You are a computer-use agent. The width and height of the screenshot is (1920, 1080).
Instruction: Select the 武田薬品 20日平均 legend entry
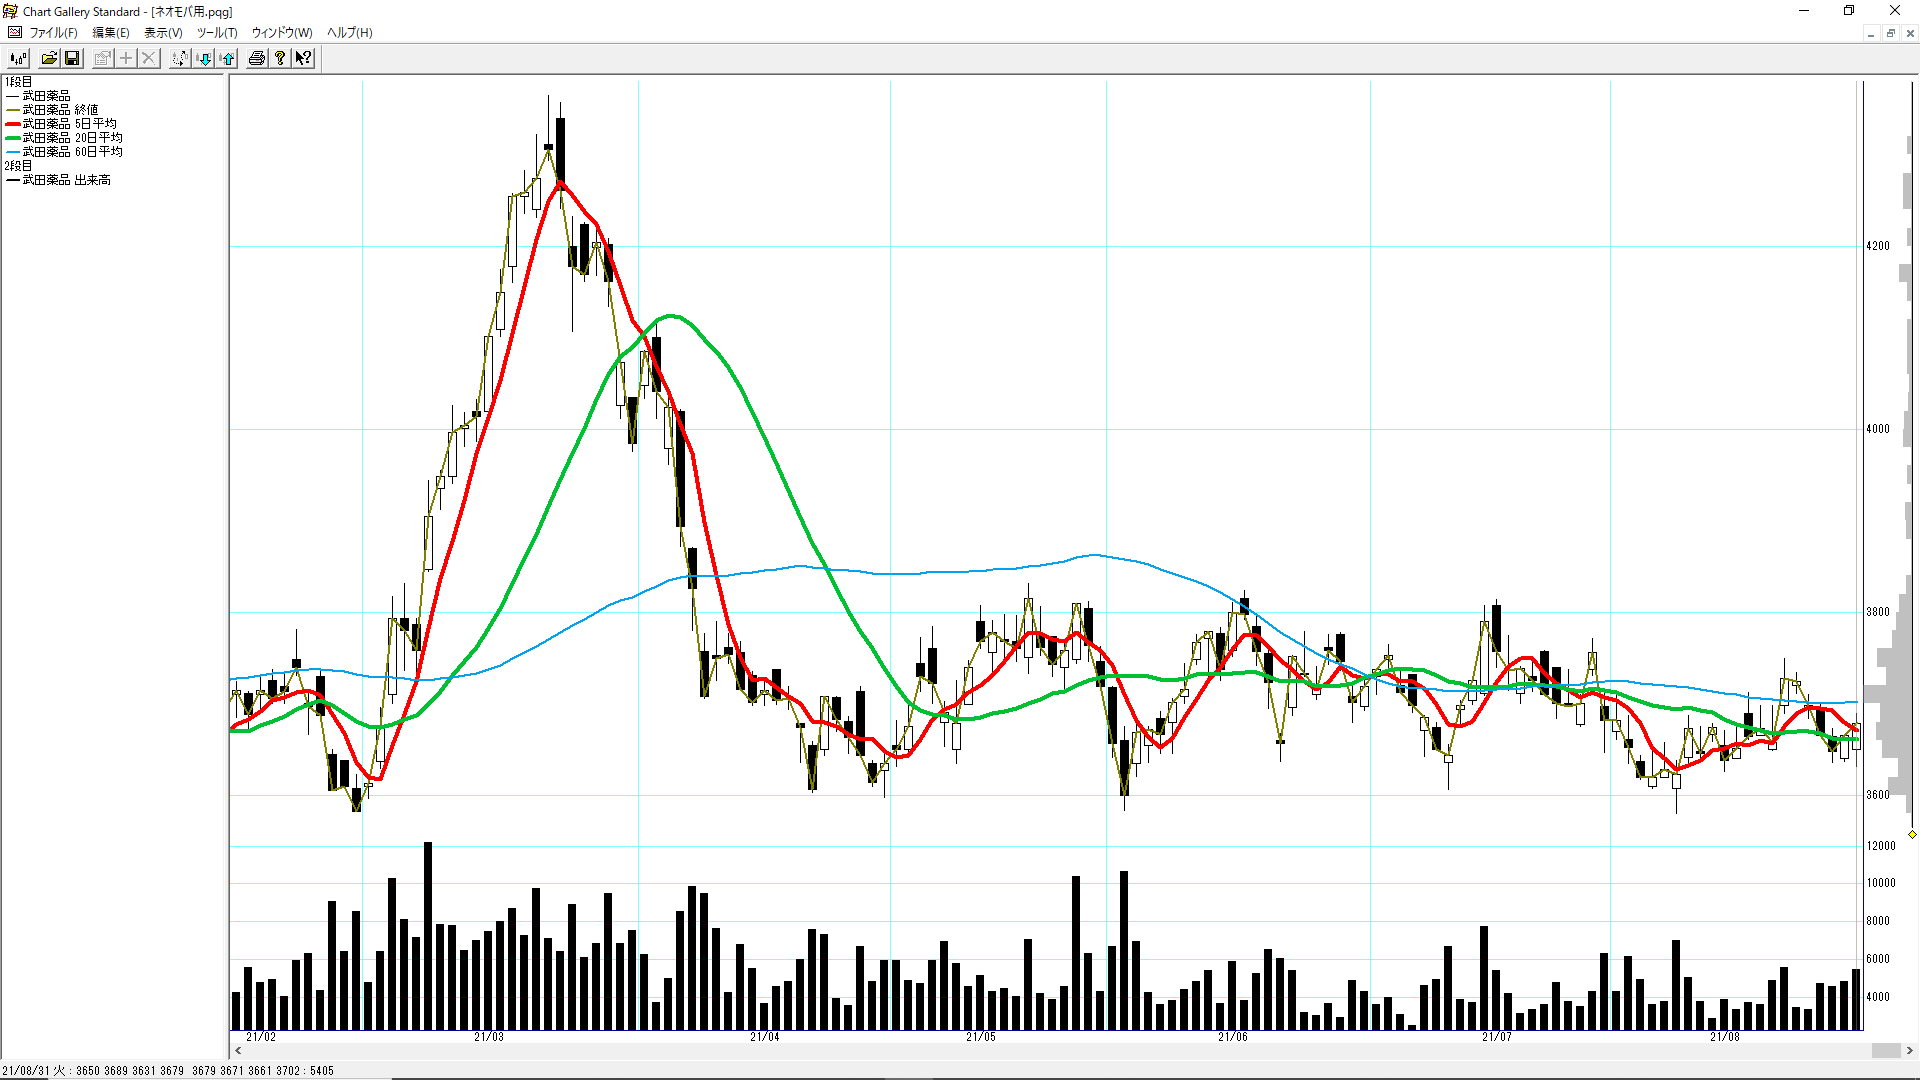click(x=72, y=138)
